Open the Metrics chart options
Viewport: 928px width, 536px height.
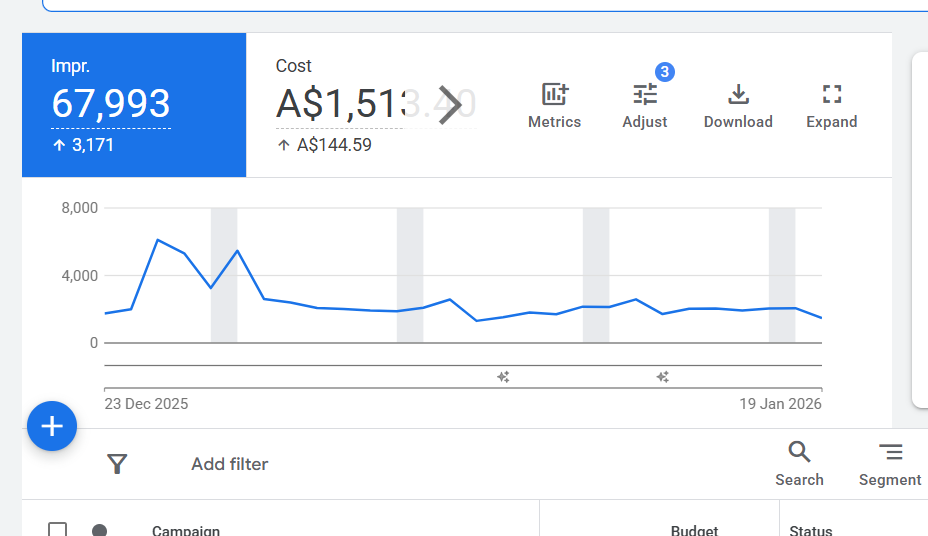(x=554, y=105)
